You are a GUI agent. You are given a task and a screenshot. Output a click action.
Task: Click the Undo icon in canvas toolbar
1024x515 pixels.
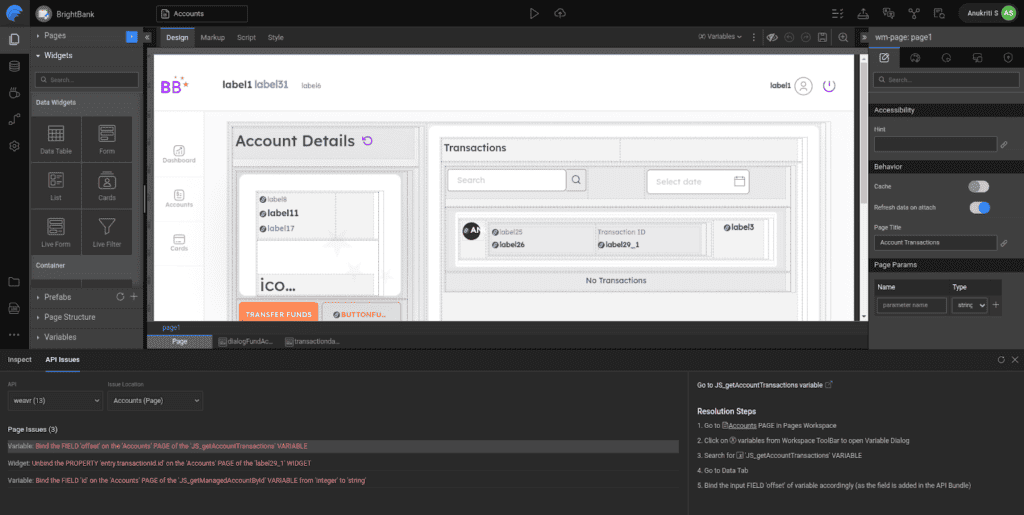pos(790,37)
